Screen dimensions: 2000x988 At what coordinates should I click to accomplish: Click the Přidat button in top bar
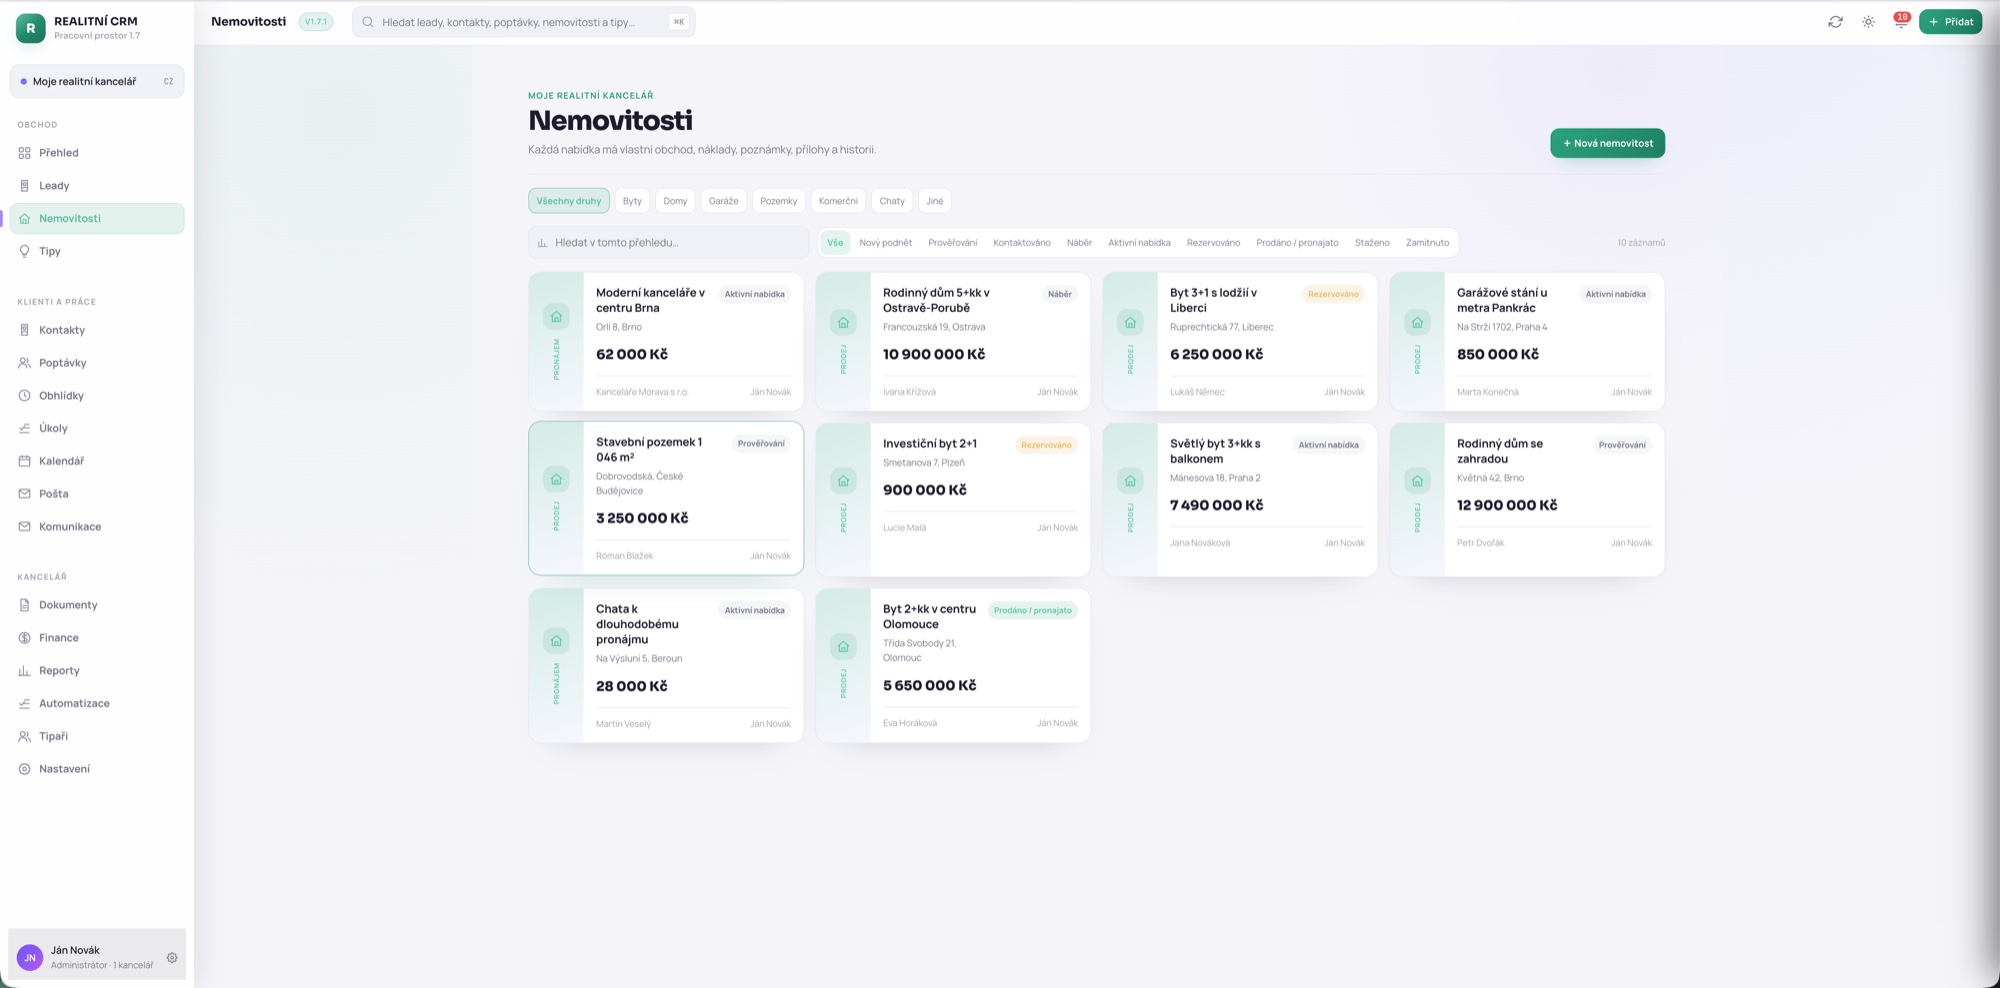pos(1950,22)
